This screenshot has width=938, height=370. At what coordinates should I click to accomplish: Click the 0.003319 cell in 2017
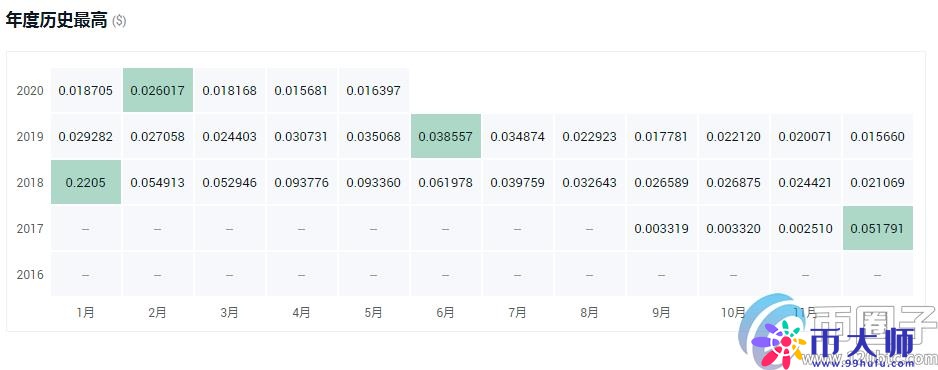coord(662,228)
